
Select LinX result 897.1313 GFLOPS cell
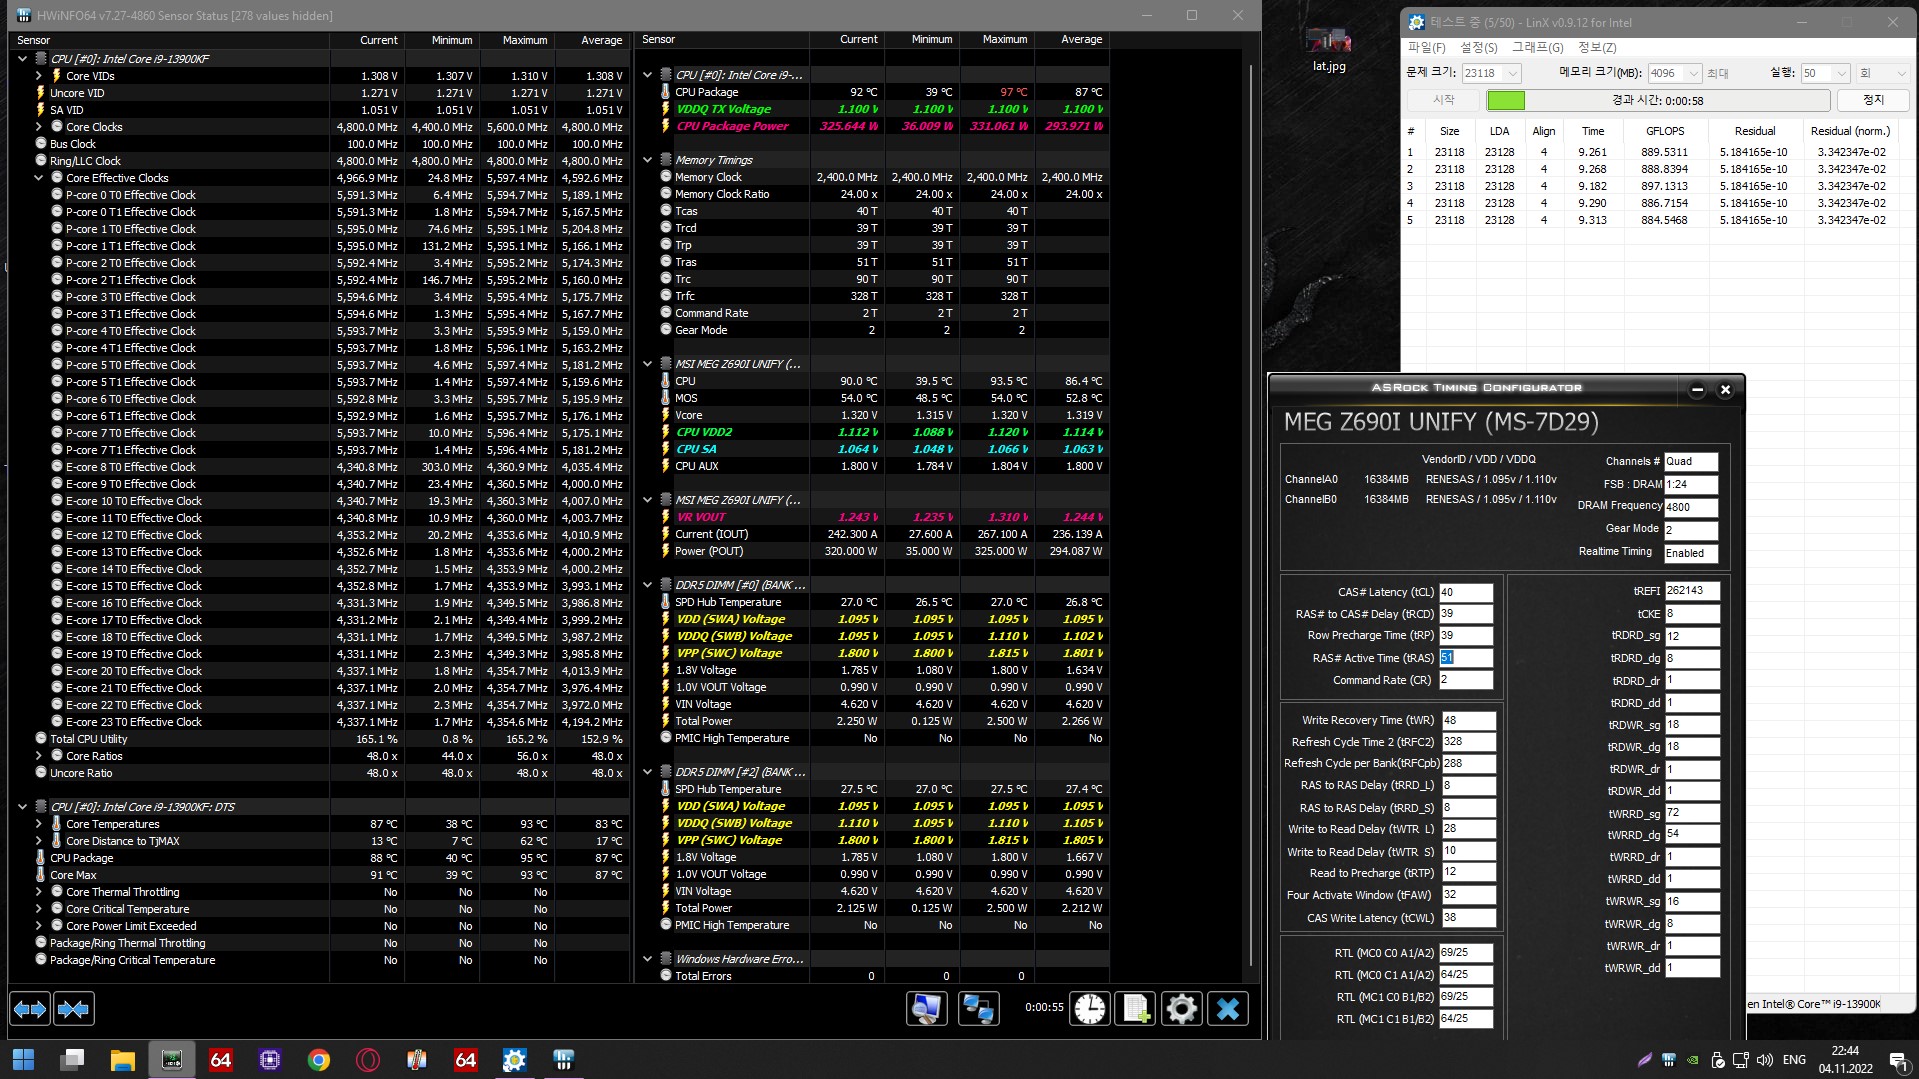1665,186
